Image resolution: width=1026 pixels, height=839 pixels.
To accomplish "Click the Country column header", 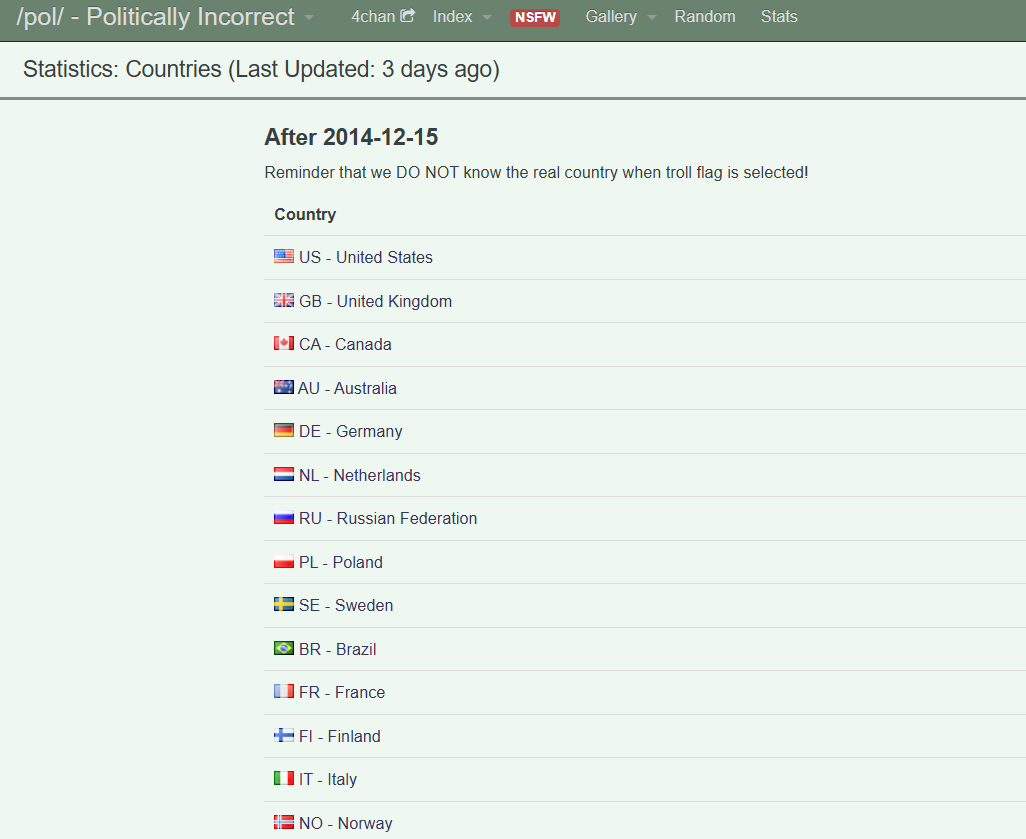I will point(305,214).
